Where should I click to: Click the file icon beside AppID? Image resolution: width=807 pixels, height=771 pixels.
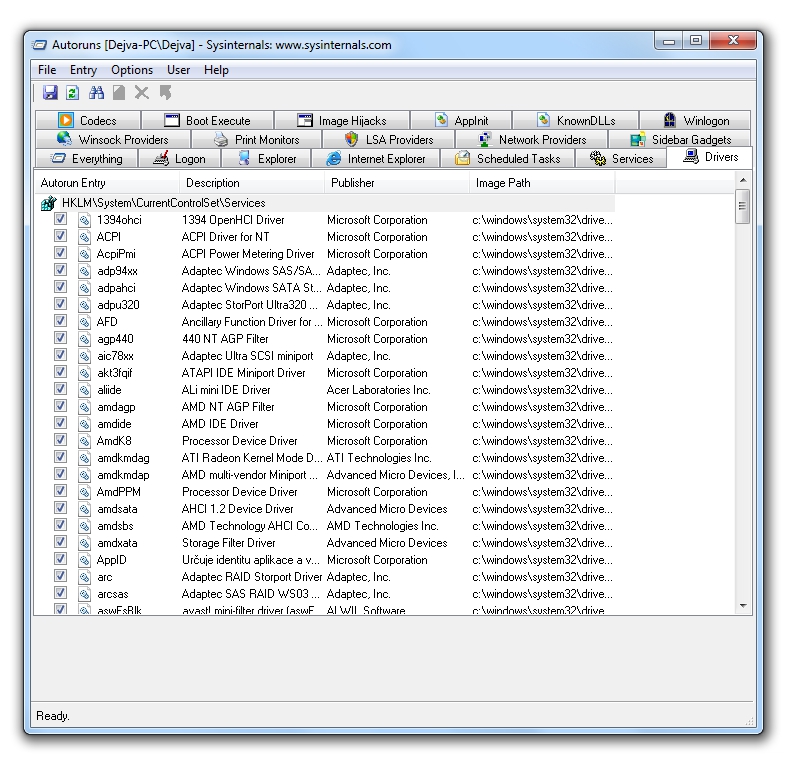click(x=84, y=560)
